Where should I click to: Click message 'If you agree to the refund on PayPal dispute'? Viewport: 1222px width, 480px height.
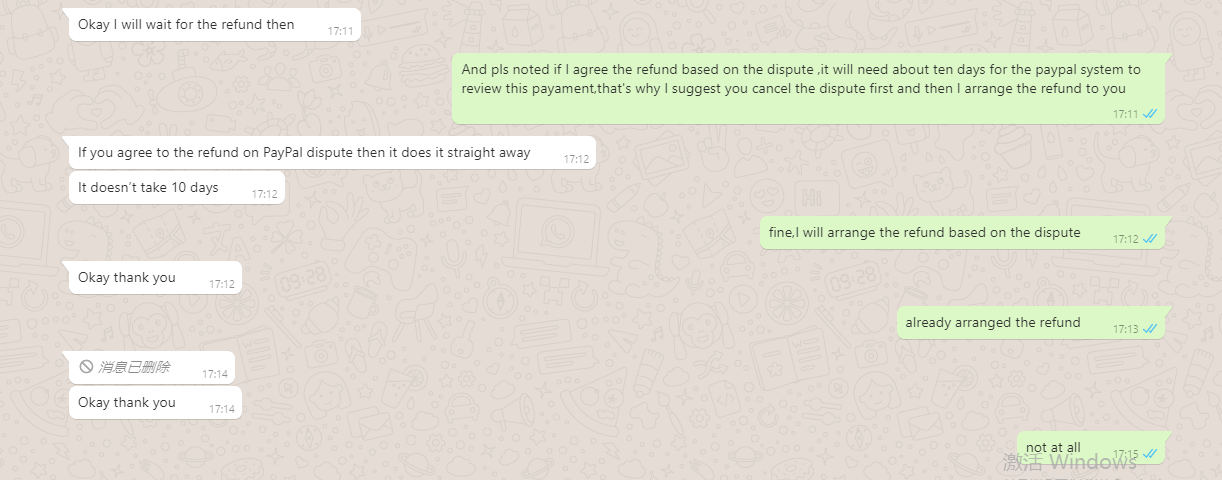332,153
